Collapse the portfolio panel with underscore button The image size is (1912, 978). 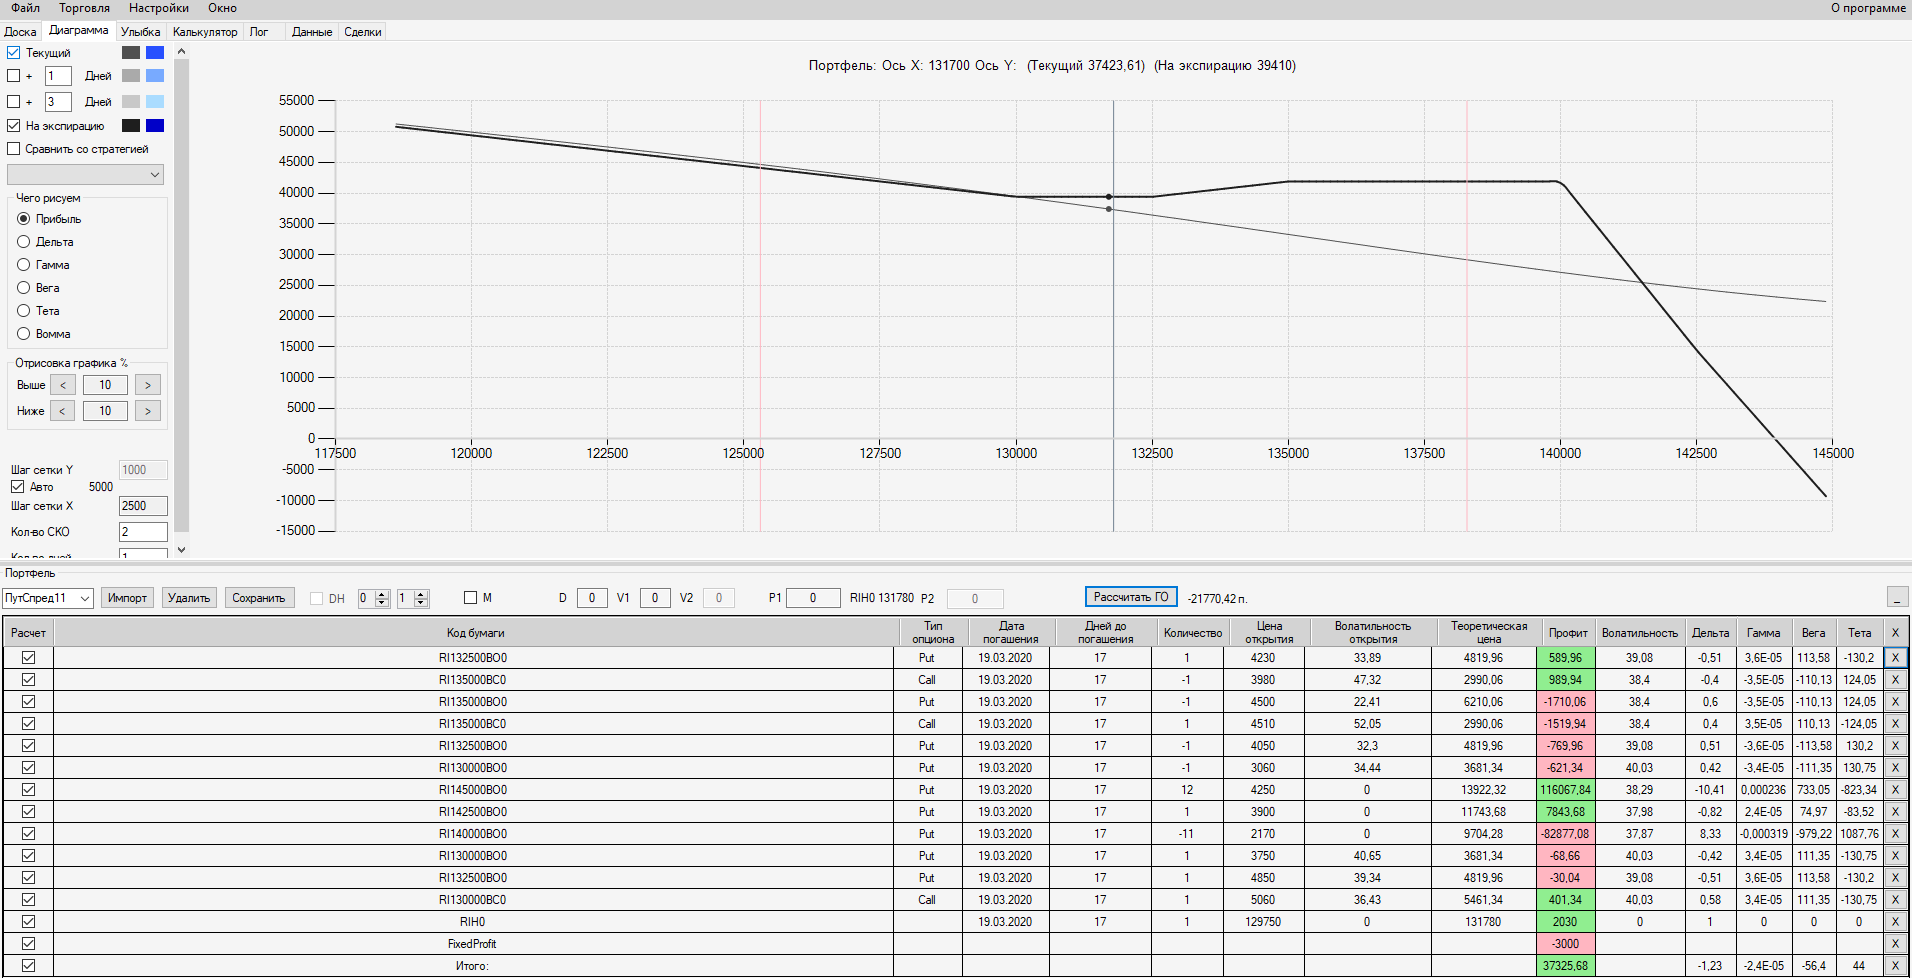click(1897, 597)
